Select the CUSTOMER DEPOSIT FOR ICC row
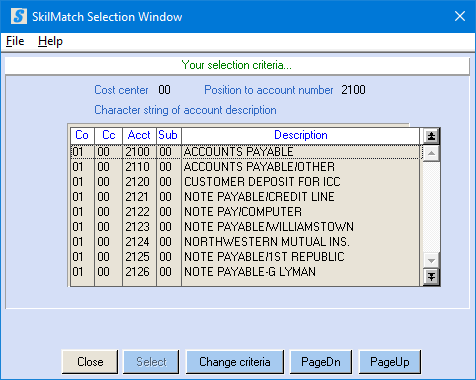This screenshot has height=380, width=476. pyautogui.click(x=245, y=182)
